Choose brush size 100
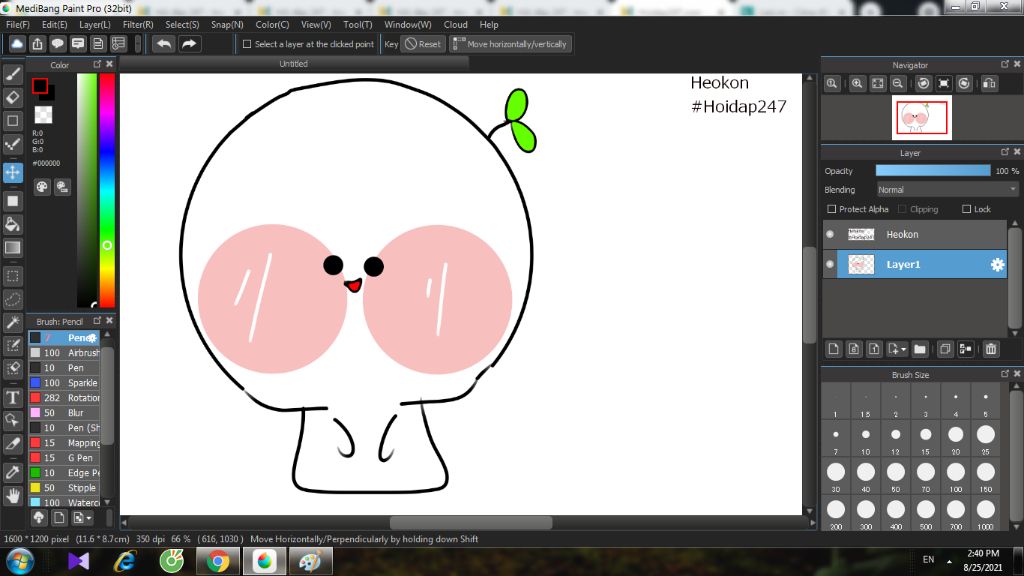The width and height of the screenshot is (1024, 576). tap(955, 475)
